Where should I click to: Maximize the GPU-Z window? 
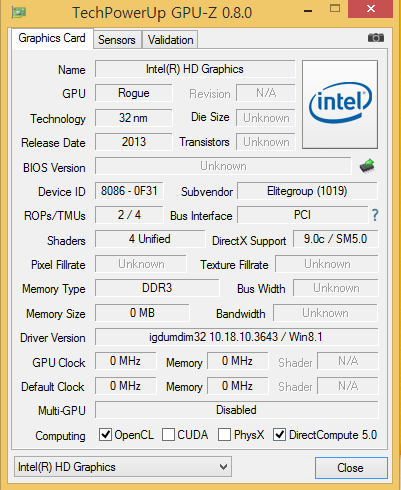(x=335, y=9)
